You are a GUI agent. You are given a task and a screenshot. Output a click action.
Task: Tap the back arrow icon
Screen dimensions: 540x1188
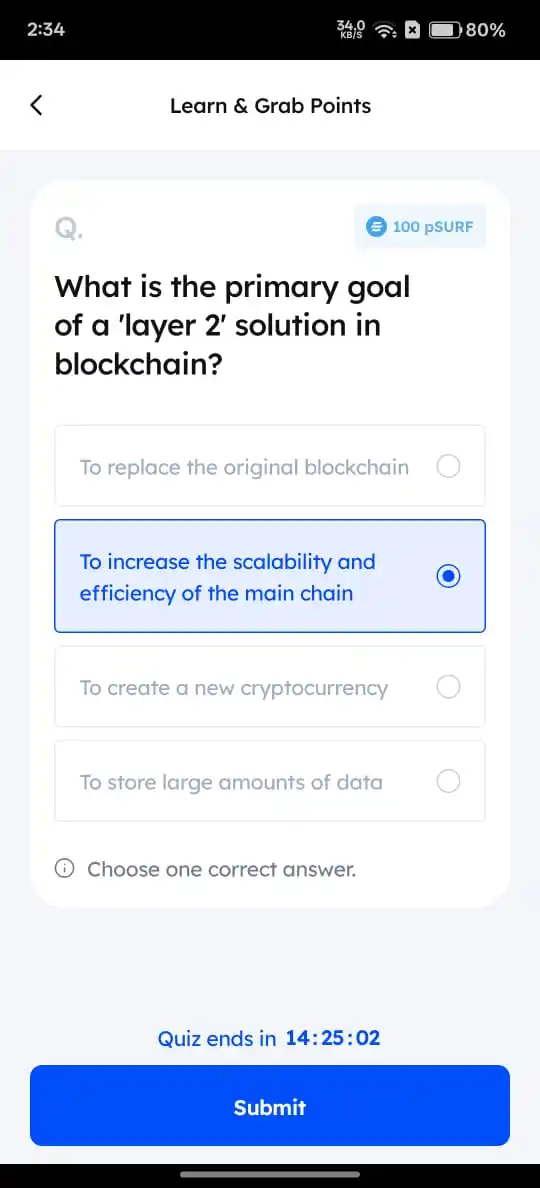coord(36,105)
